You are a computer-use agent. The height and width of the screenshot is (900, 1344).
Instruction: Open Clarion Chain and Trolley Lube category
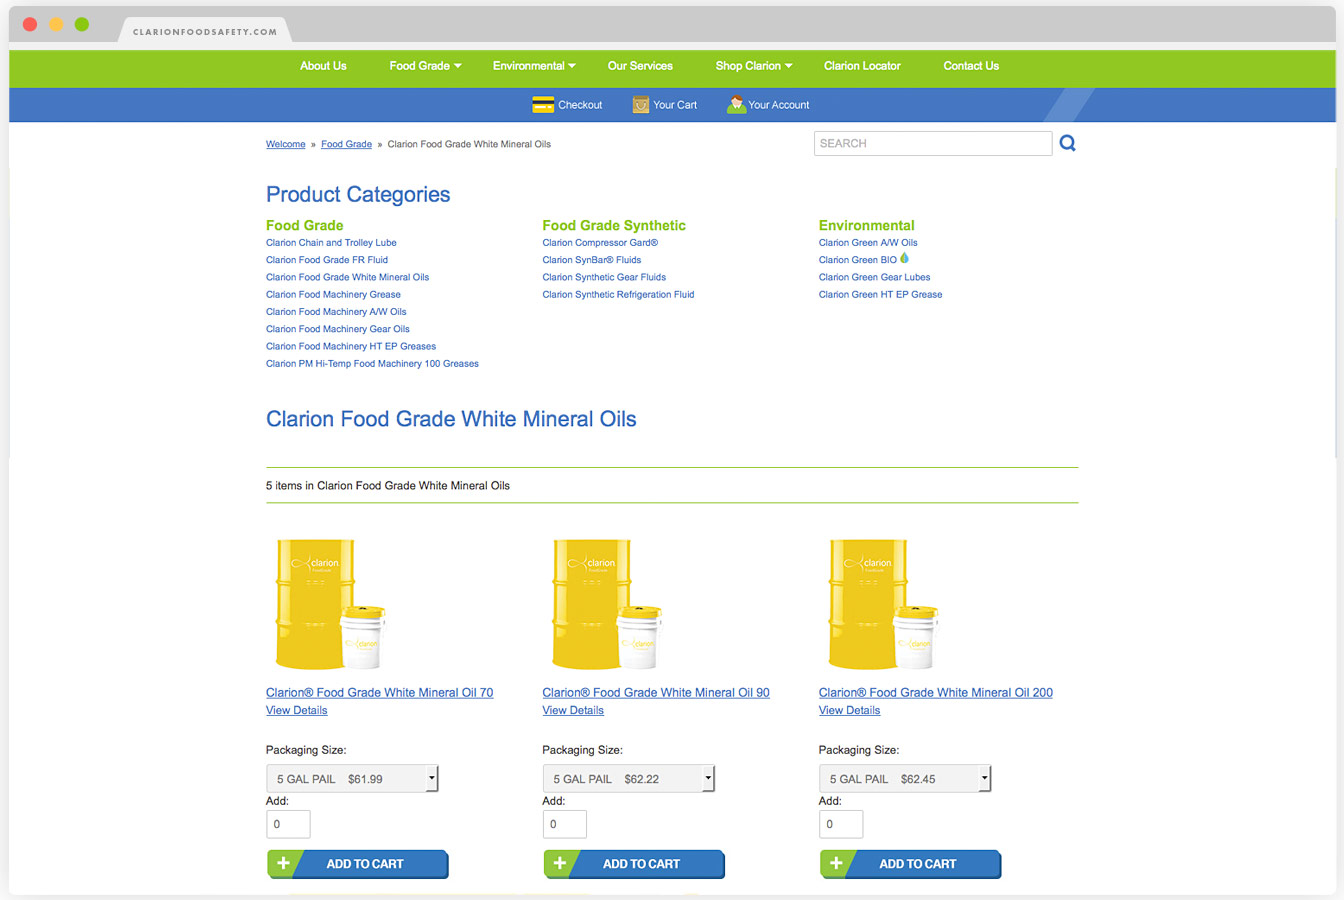tap(331, 242)
